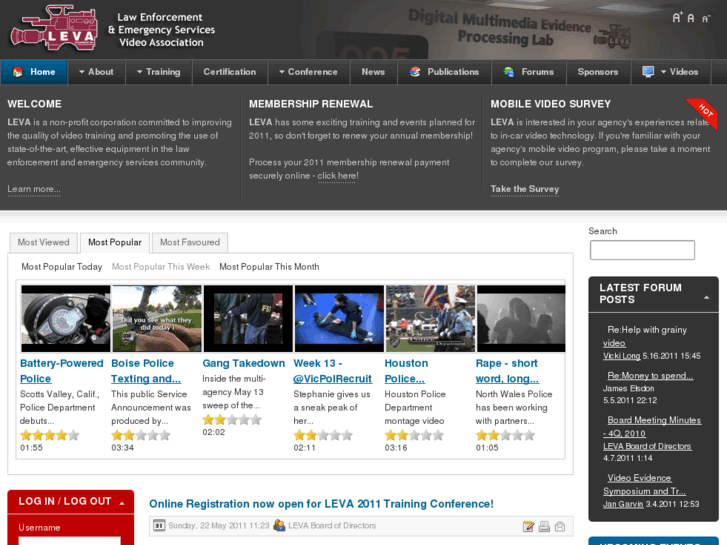The width and height of the screenshot is (727, 545).
Task: Increase font size with A+ icon
Action: click(x=677, y=18)
